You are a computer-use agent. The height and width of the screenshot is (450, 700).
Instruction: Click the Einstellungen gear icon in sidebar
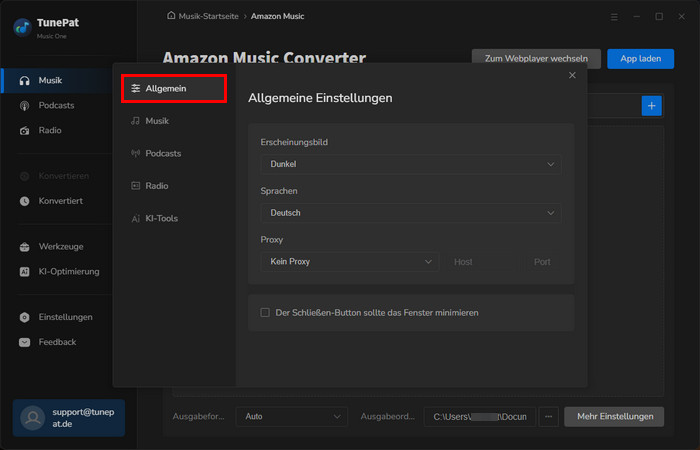(x=25, y=317)
